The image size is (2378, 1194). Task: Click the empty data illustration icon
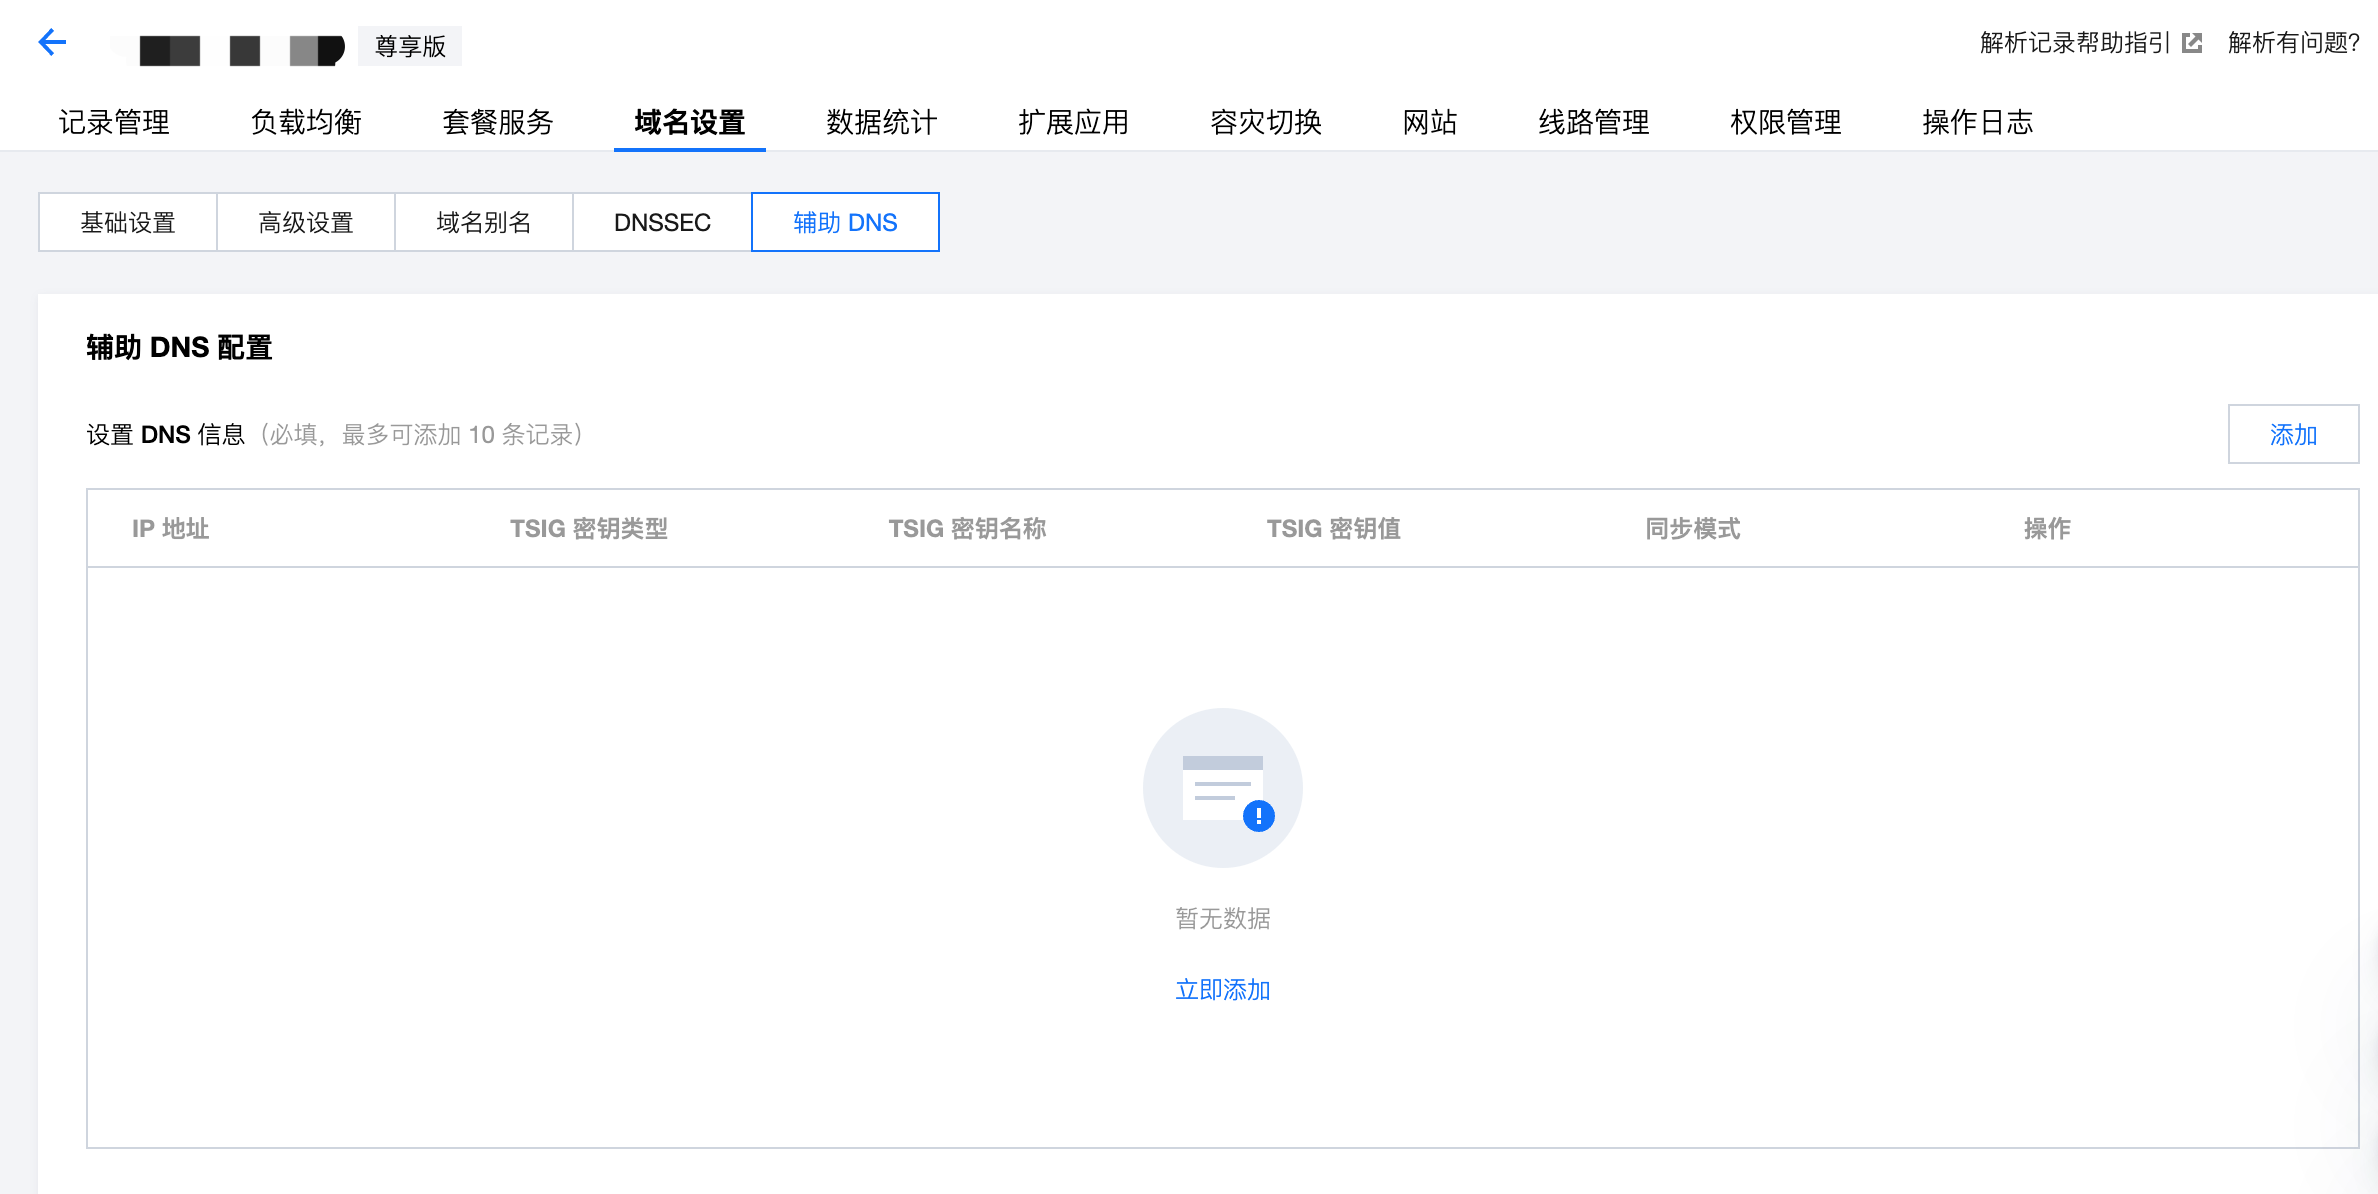1222,788
